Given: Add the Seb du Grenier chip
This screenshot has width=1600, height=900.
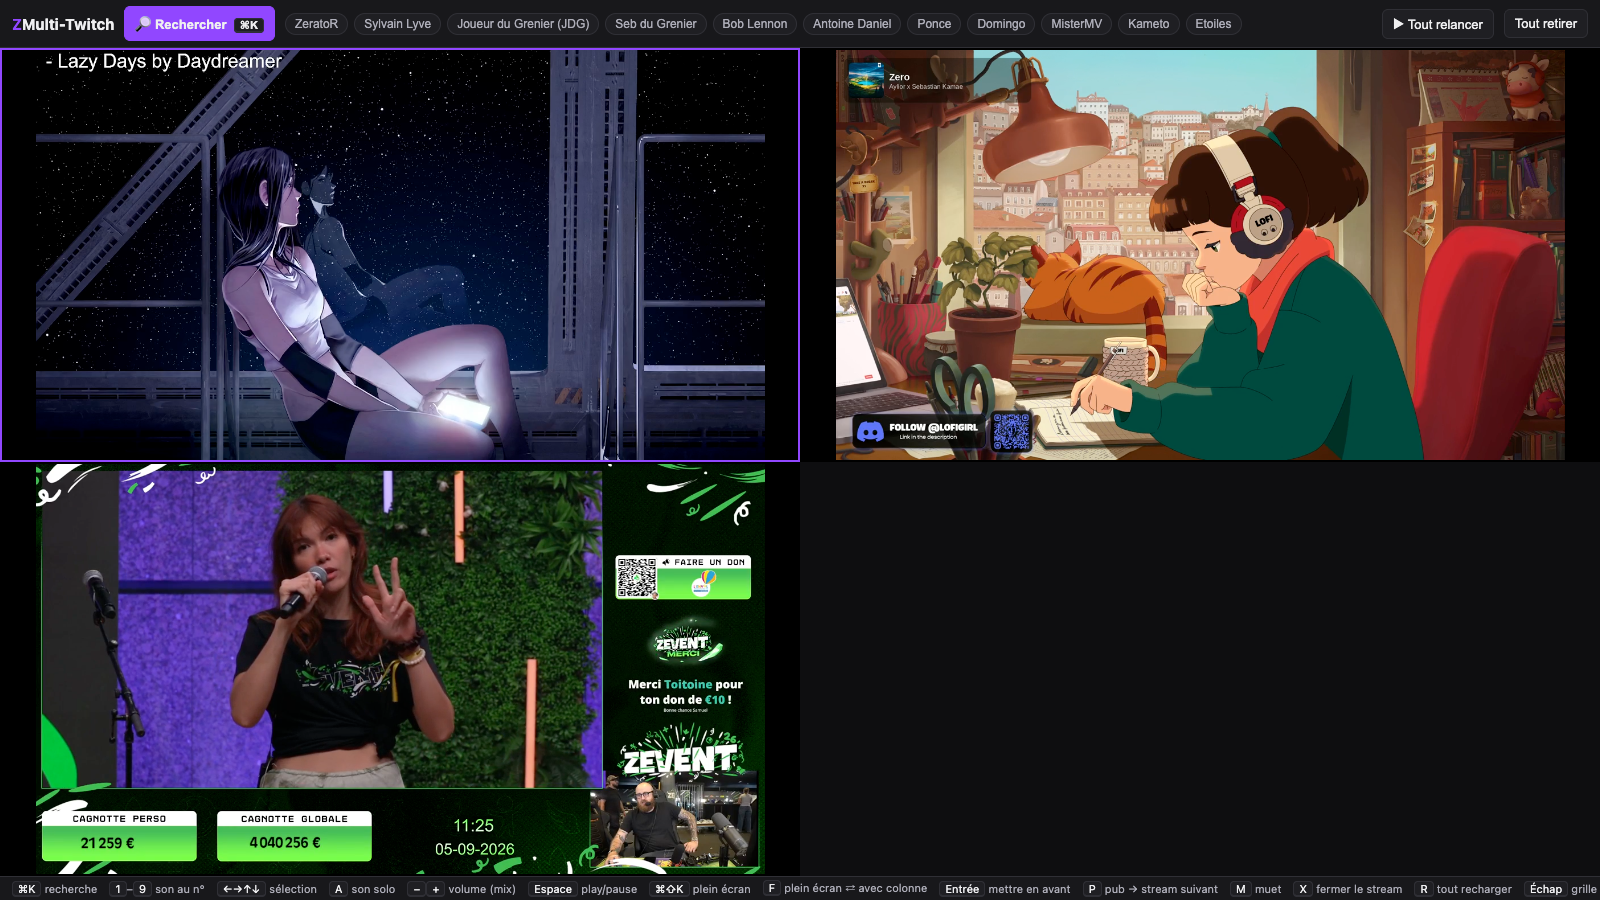Looking at the screenshot, I should [x=656, y=24].
